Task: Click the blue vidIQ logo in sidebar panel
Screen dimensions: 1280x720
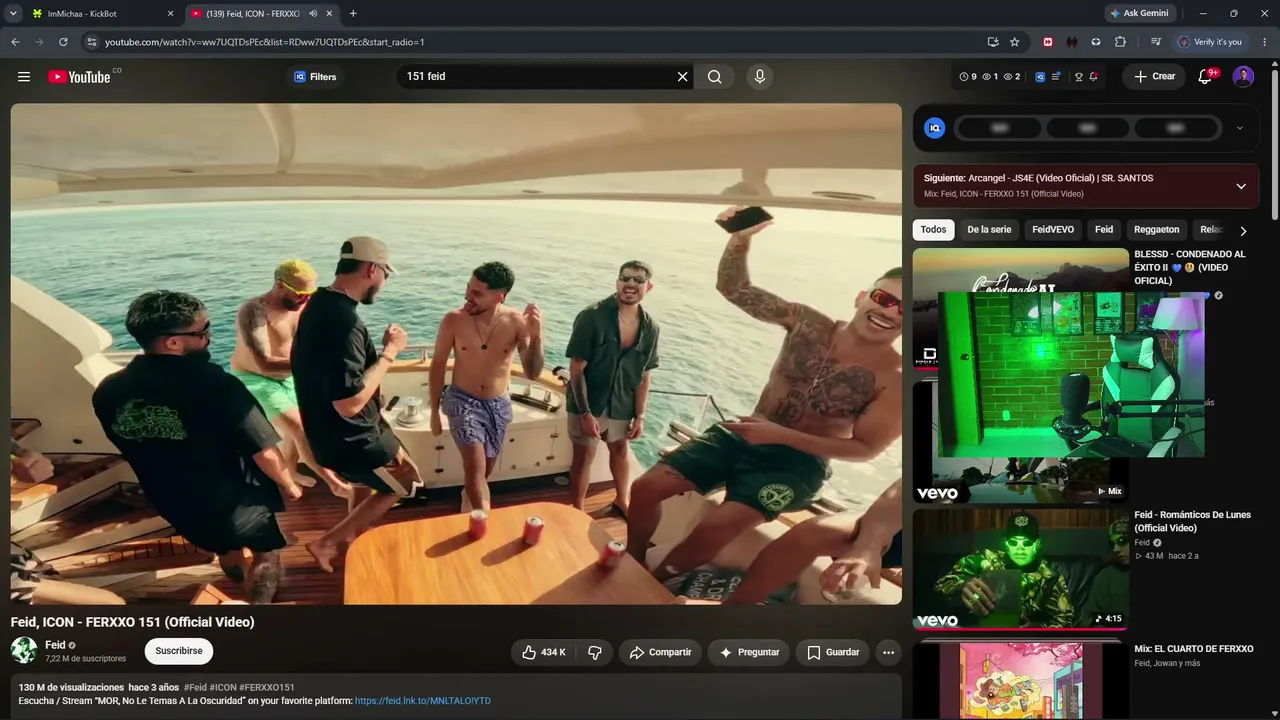Action: 934,128
